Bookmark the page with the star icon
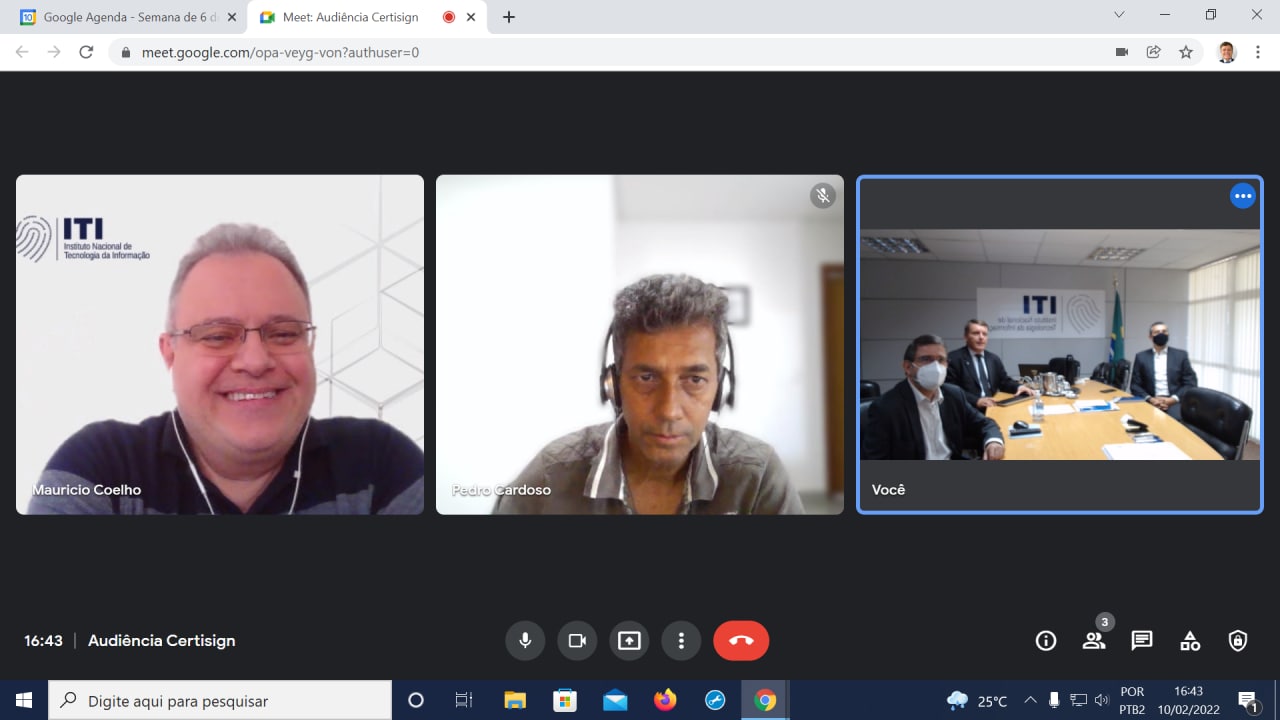The height and width of the screenshot is (720, 1280). tap(1186, 52)
